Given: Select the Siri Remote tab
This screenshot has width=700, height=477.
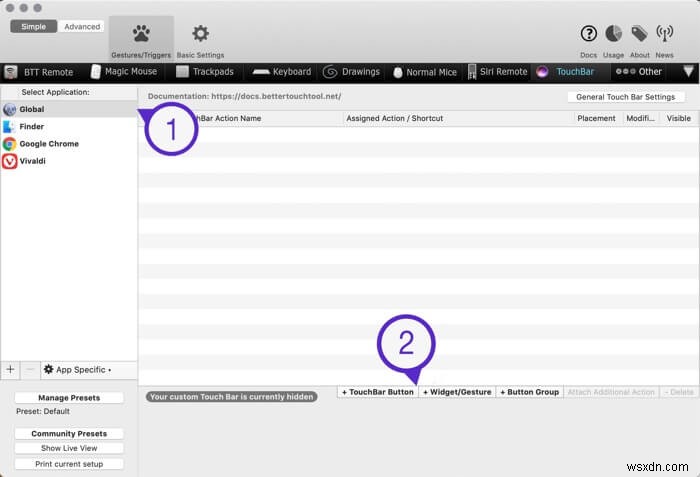Looking at the screenshot, I should coord(497,71).
